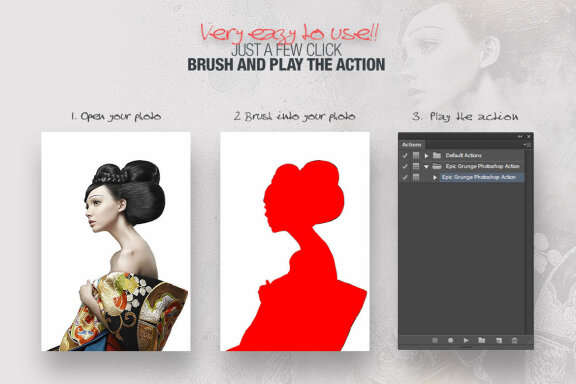Click the open folder icon of Epic Grunge set
This screenshot has height=384, width=576.
point(437,166)
